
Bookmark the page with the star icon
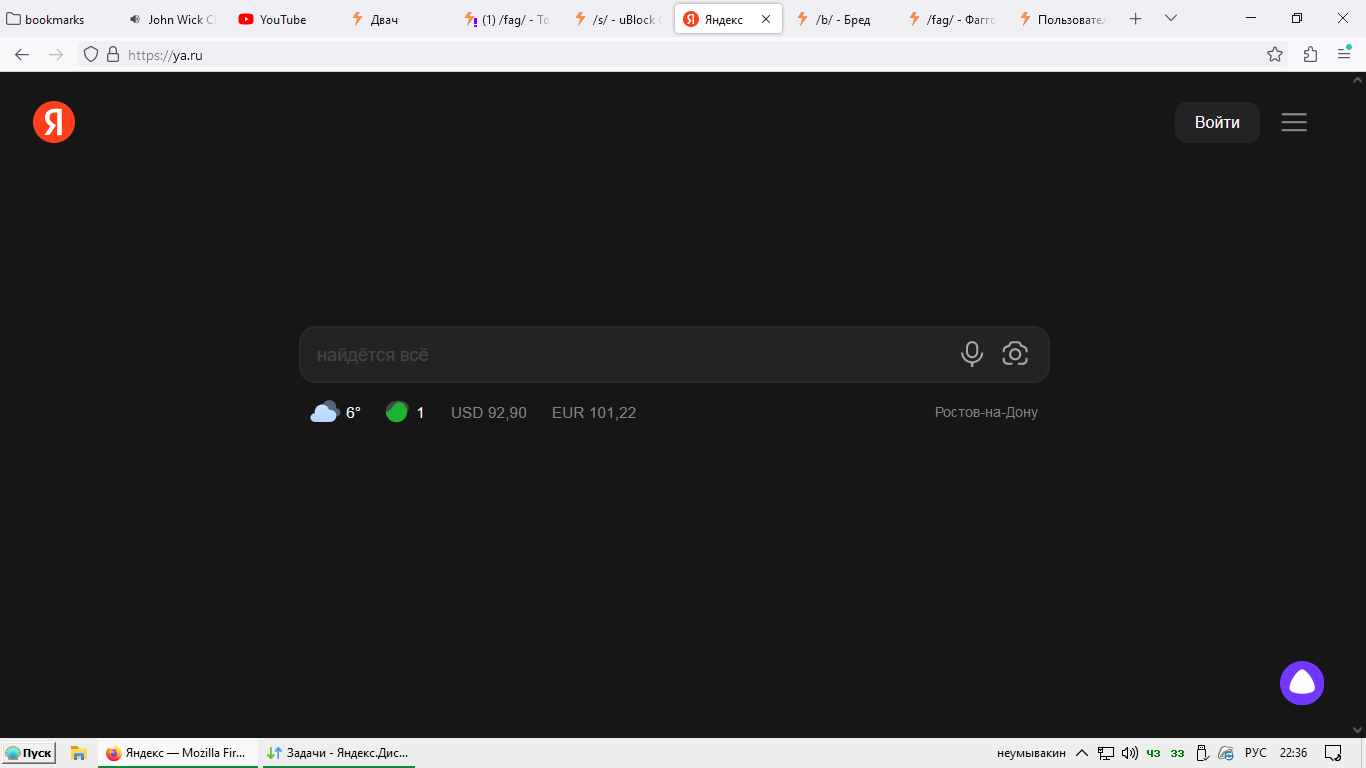(1275, 54)
